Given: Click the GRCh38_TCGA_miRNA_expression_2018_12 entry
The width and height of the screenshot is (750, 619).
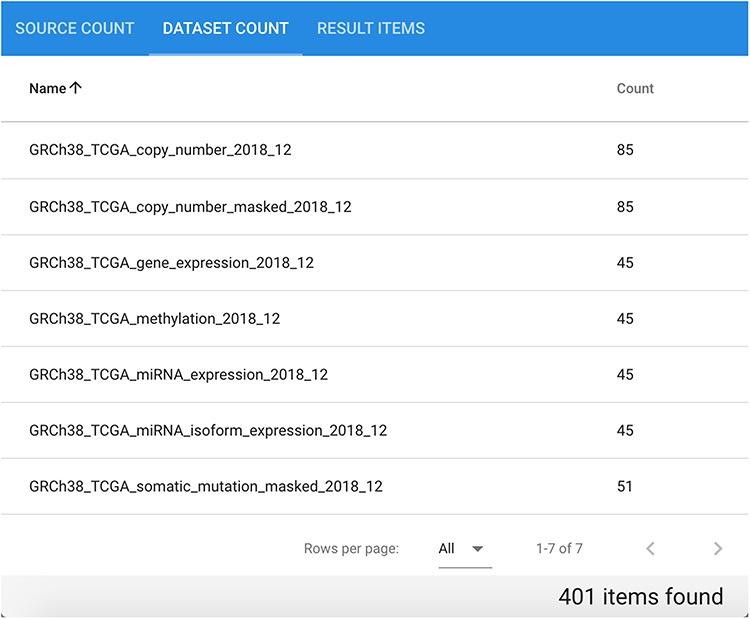Looking at the screenshot, I should [178, 375].
